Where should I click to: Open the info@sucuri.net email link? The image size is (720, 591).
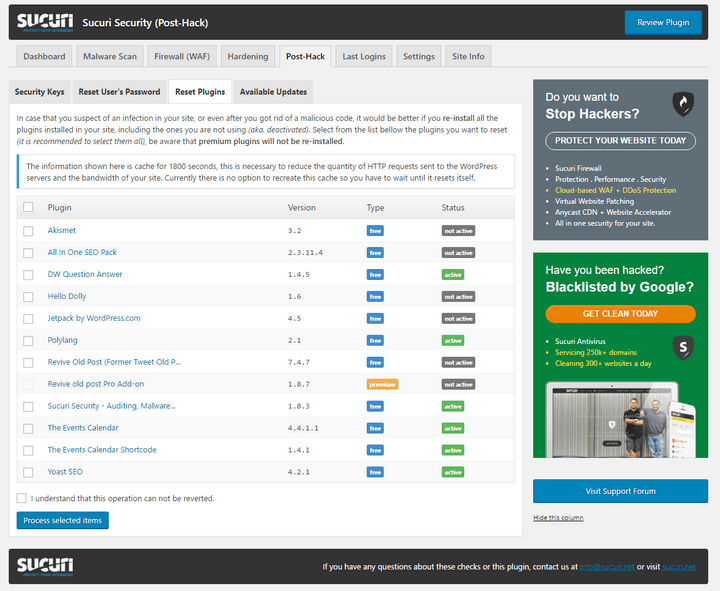click(x=607, y=567)
